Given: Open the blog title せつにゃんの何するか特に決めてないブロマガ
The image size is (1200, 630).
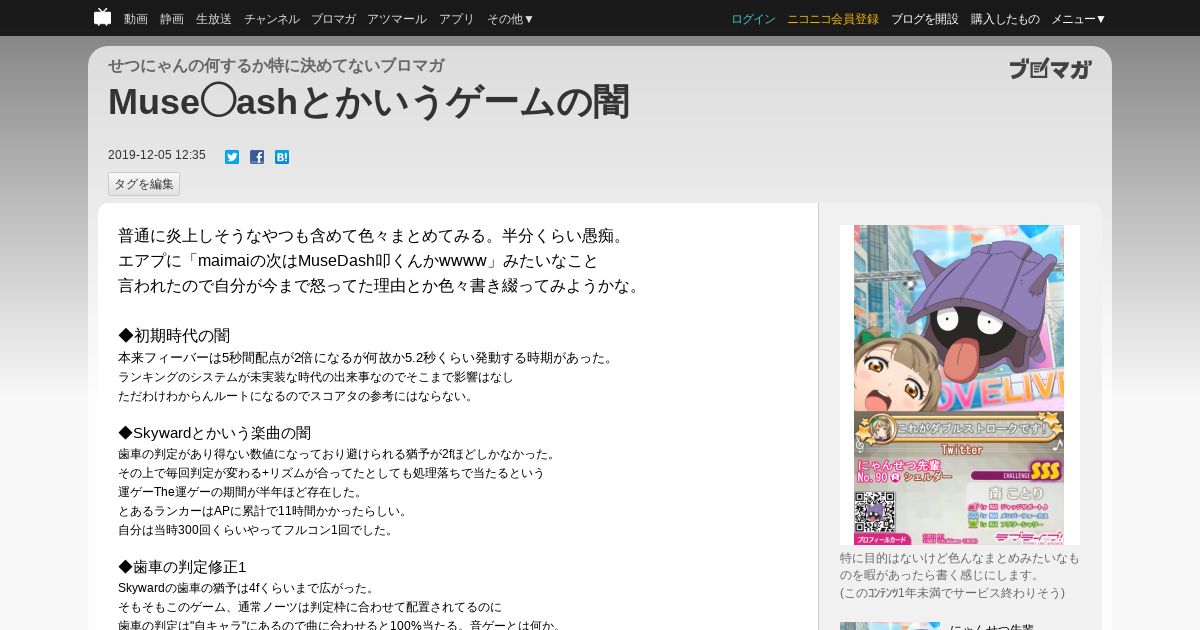Looking at the screenshot, I should point(276,66).
